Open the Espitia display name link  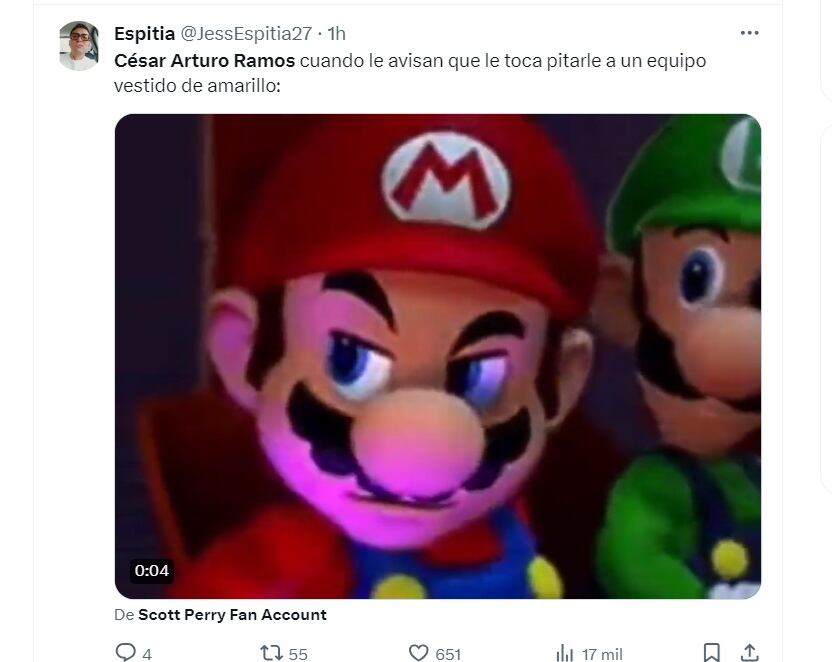click(x=145, y=35)
